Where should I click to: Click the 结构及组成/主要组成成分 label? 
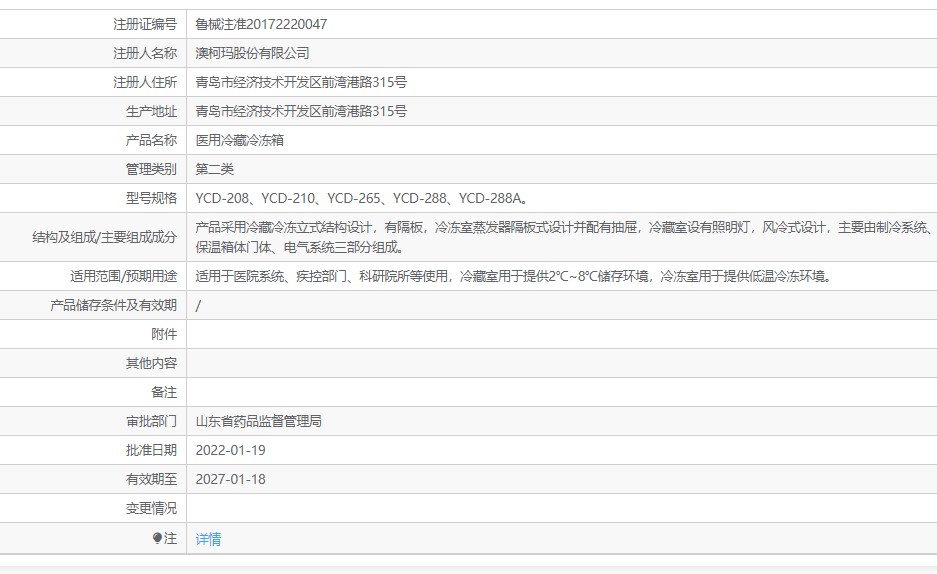pyautogui.click(x=105, y=237)
